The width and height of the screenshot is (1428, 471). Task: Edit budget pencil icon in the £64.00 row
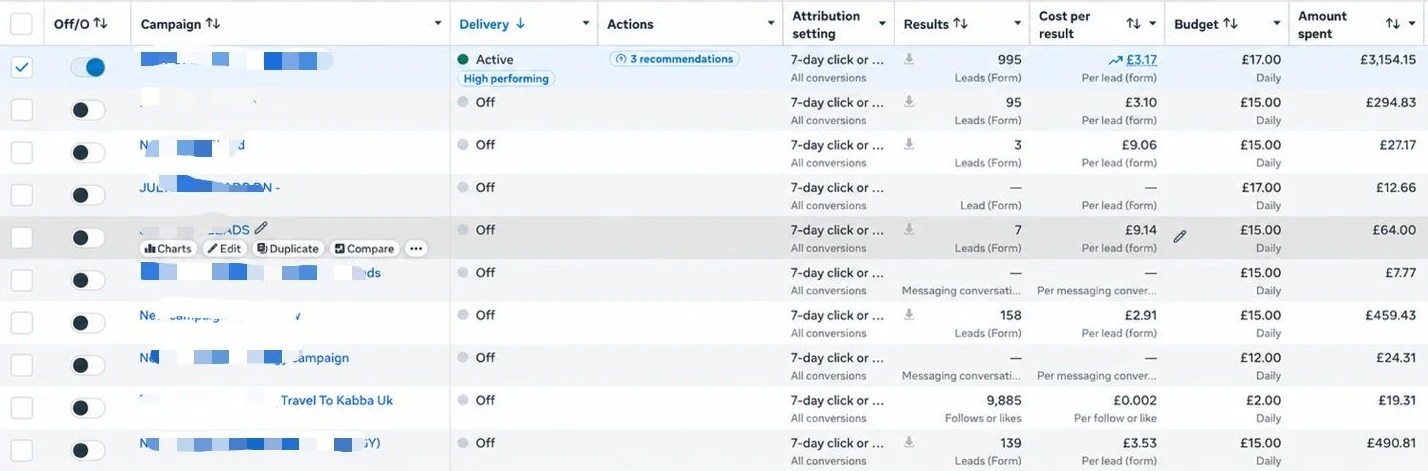(x=1180, y=237)
